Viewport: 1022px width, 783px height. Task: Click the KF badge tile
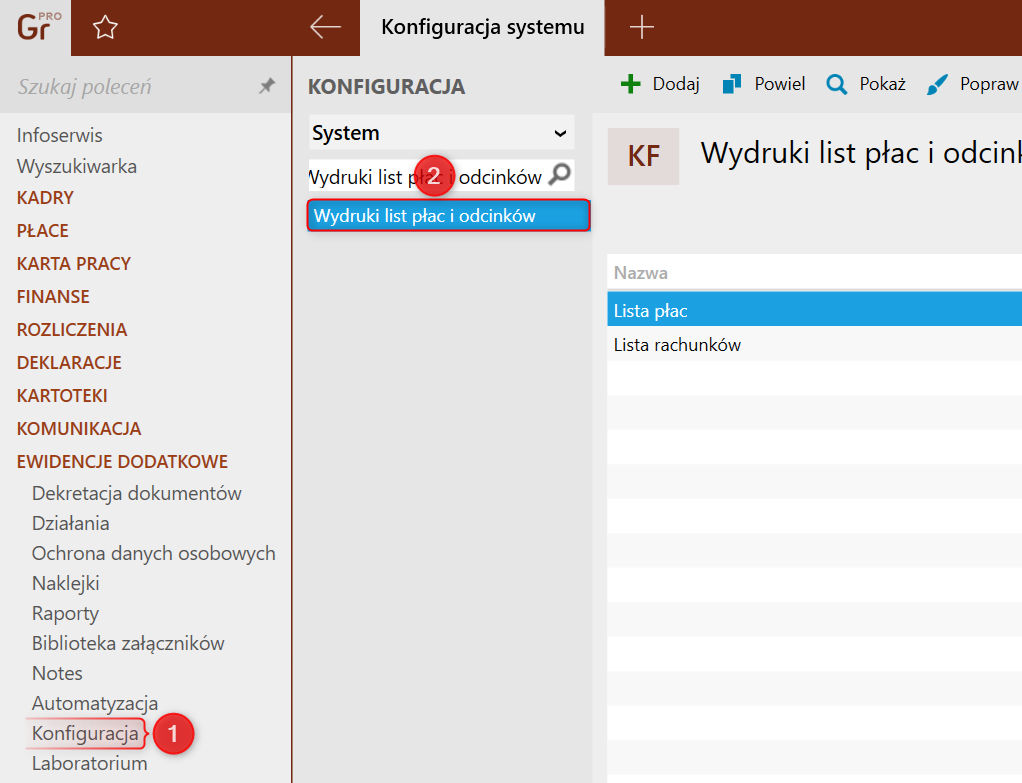click(643, 156)
